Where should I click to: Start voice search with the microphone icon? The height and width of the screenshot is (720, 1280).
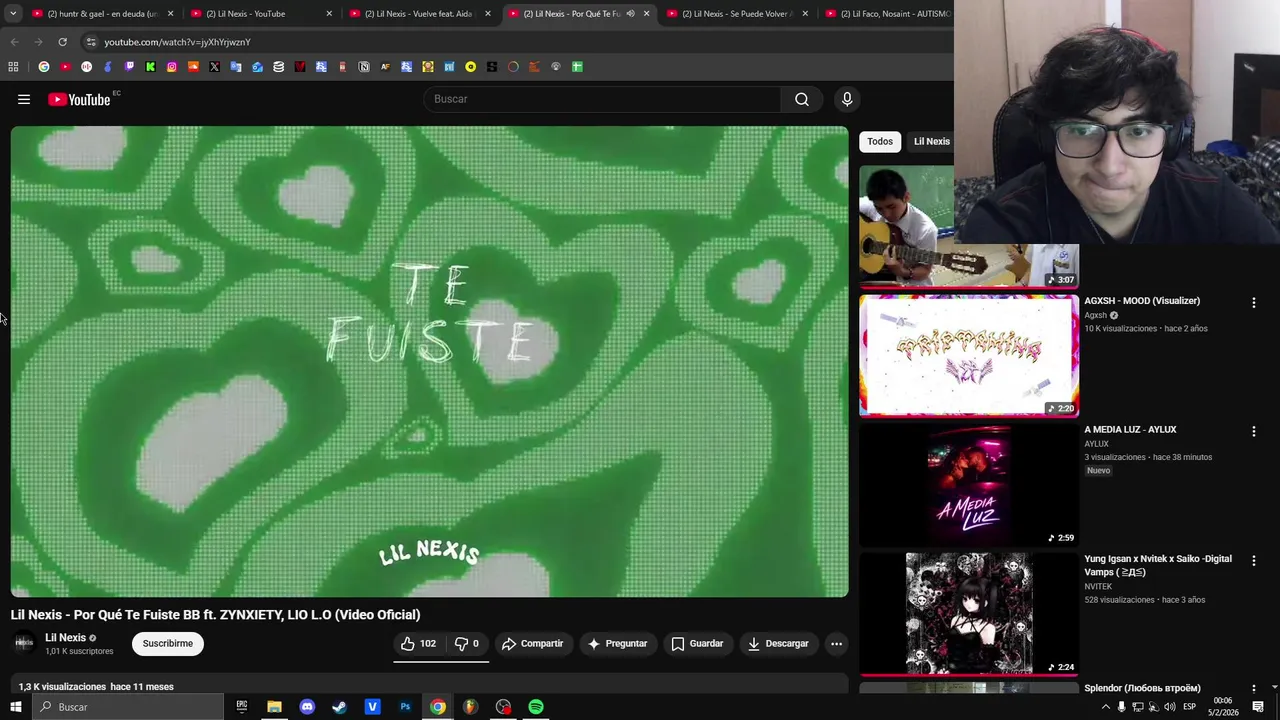847,99
